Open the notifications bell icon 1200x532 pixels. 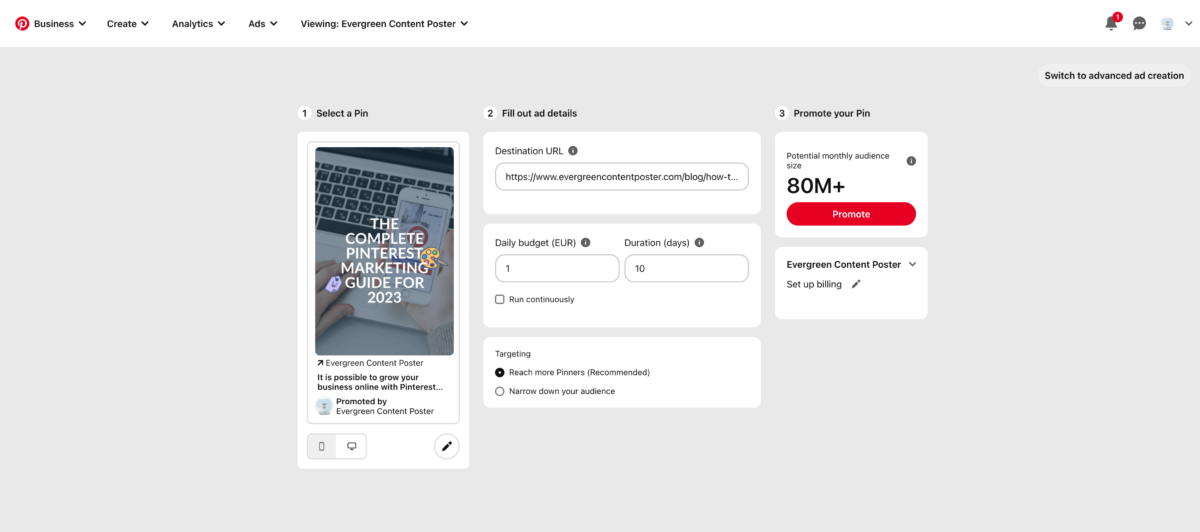pyautogui.click(x=1111, y=23)
